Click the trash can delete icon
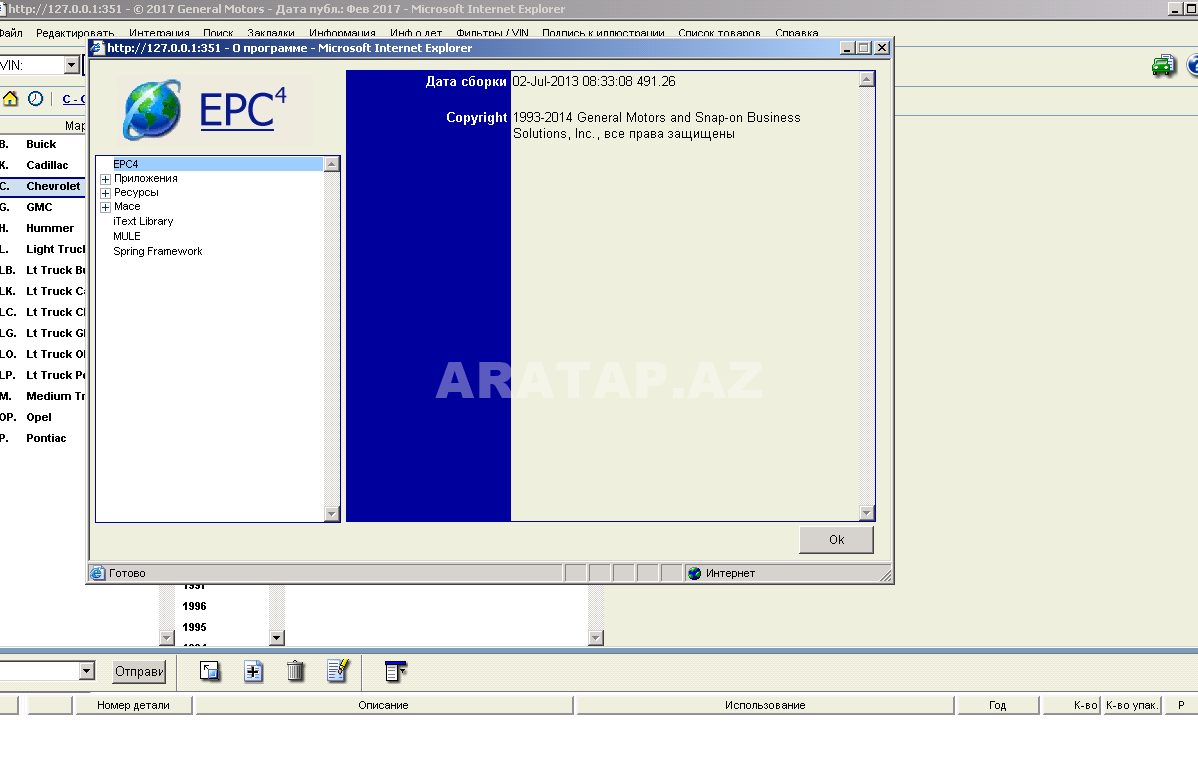The height and width of the screenshot is (764, 1198). point(295,671)
